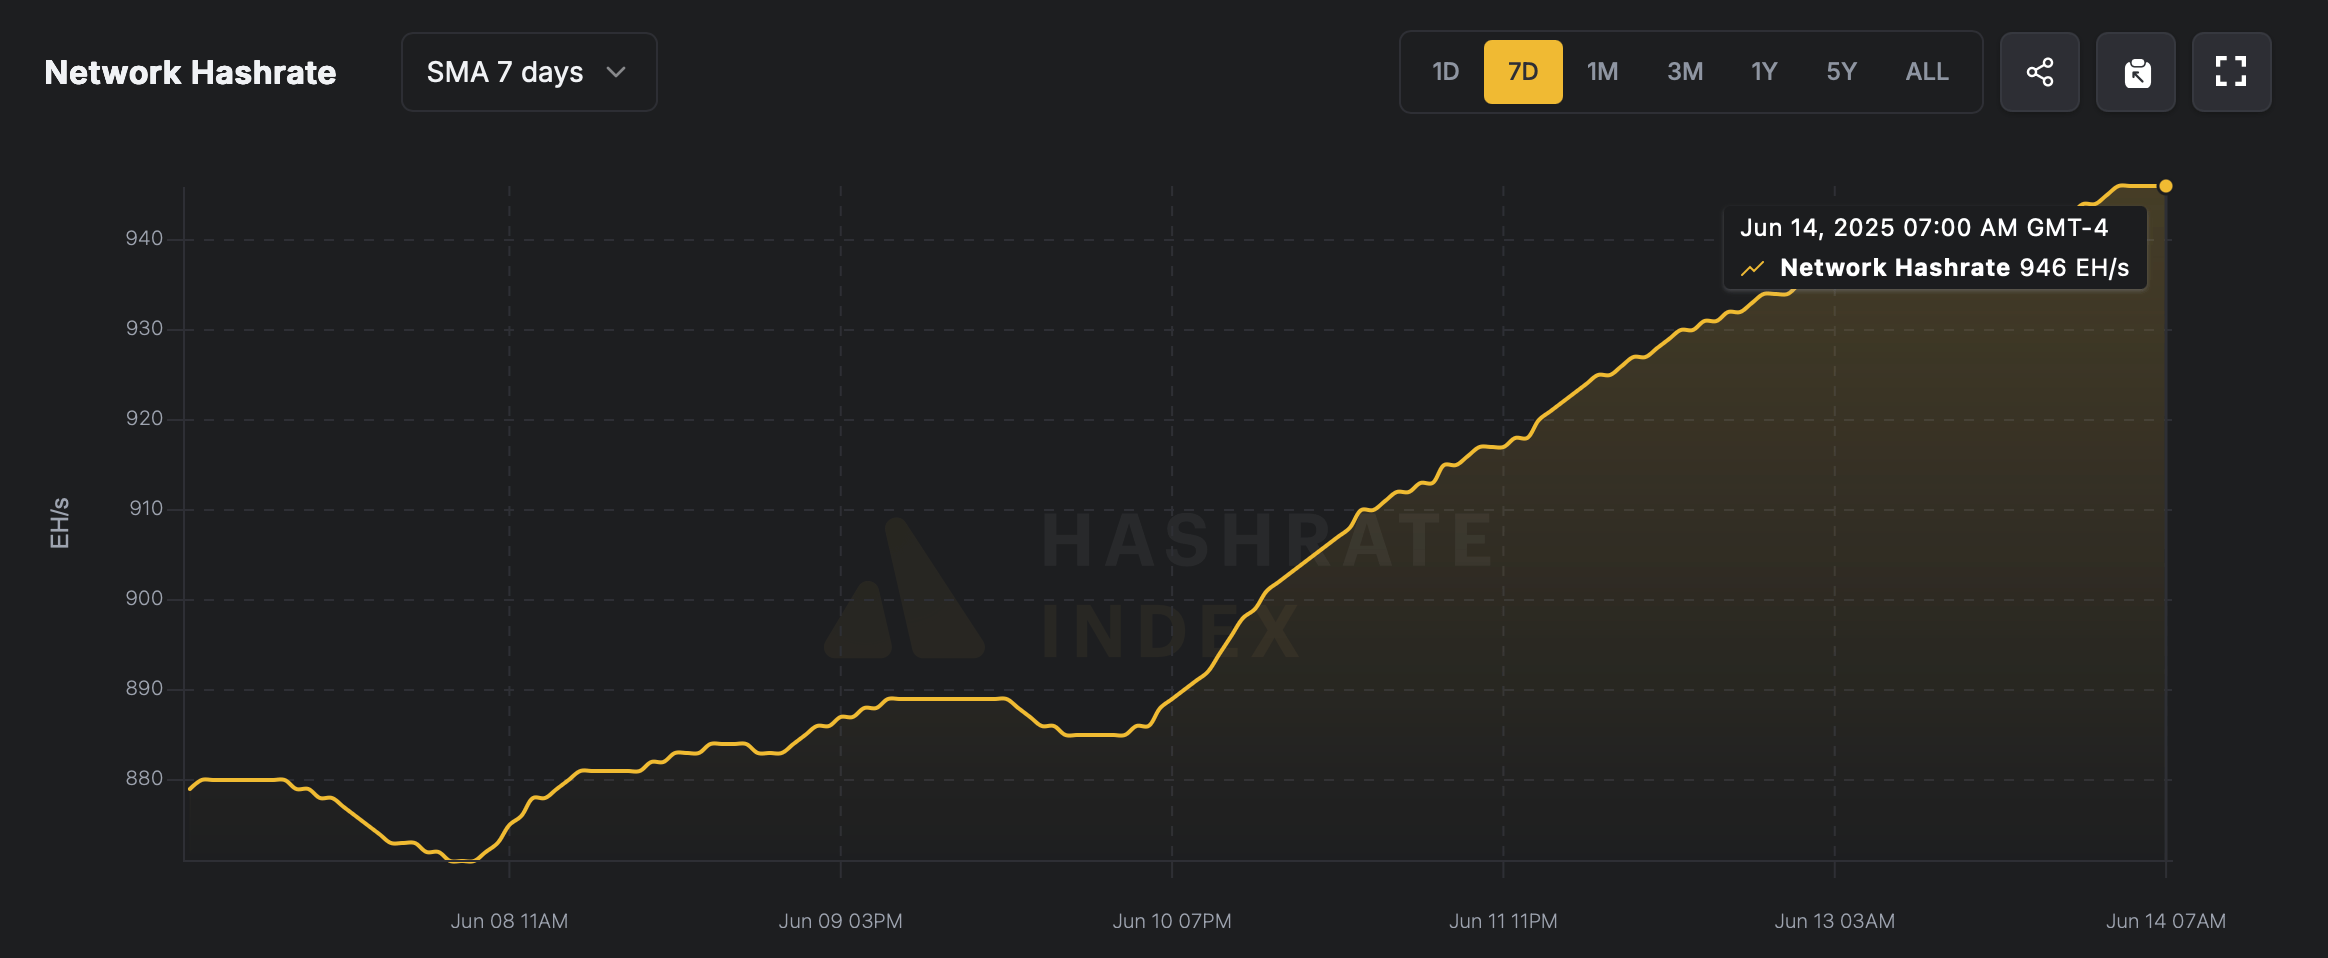Switch to the 1D time range

1444,71
